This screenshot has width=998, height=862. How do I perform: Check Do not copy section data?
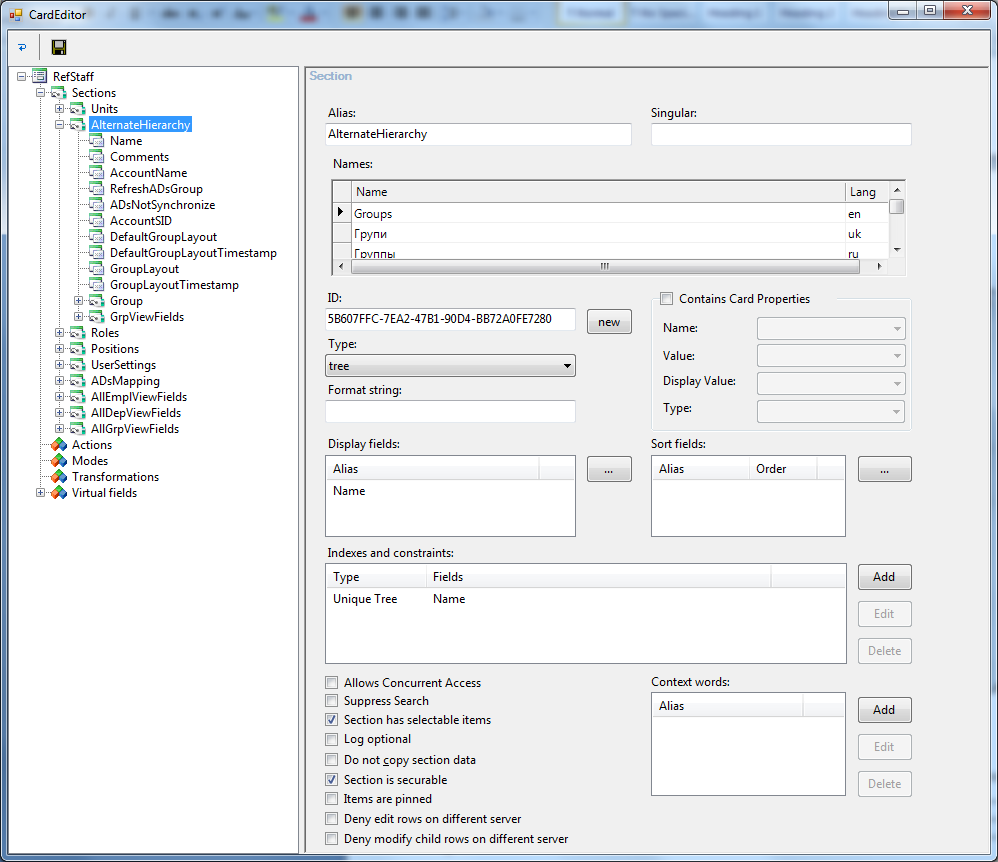click(332, 760)
